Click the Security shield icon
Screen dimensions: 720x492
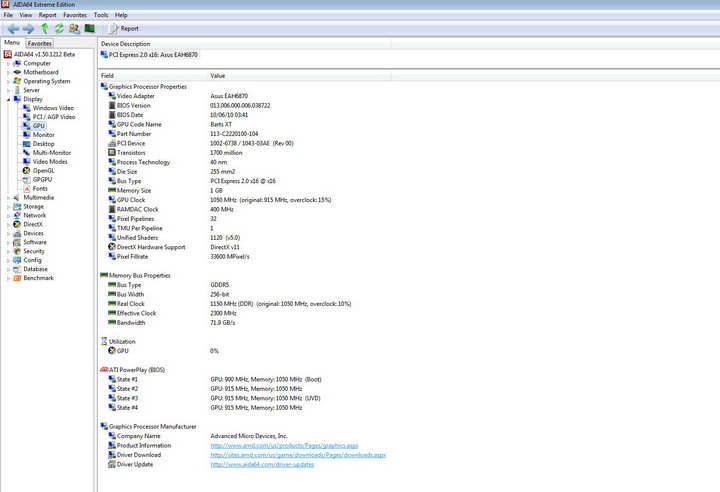(x=17, y=251)
